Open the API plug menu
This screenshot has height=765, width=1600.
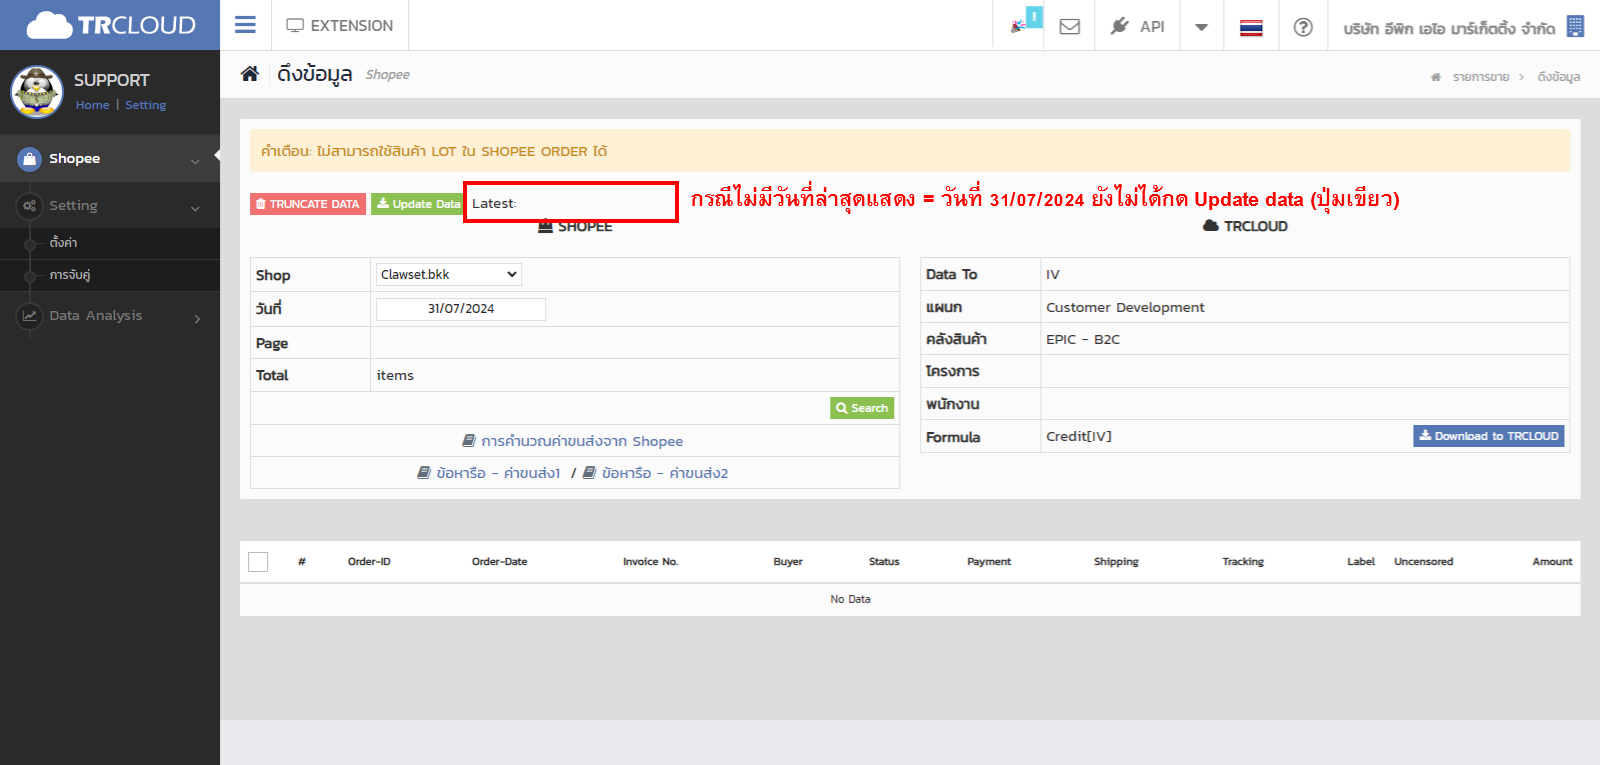[1137, 27]
